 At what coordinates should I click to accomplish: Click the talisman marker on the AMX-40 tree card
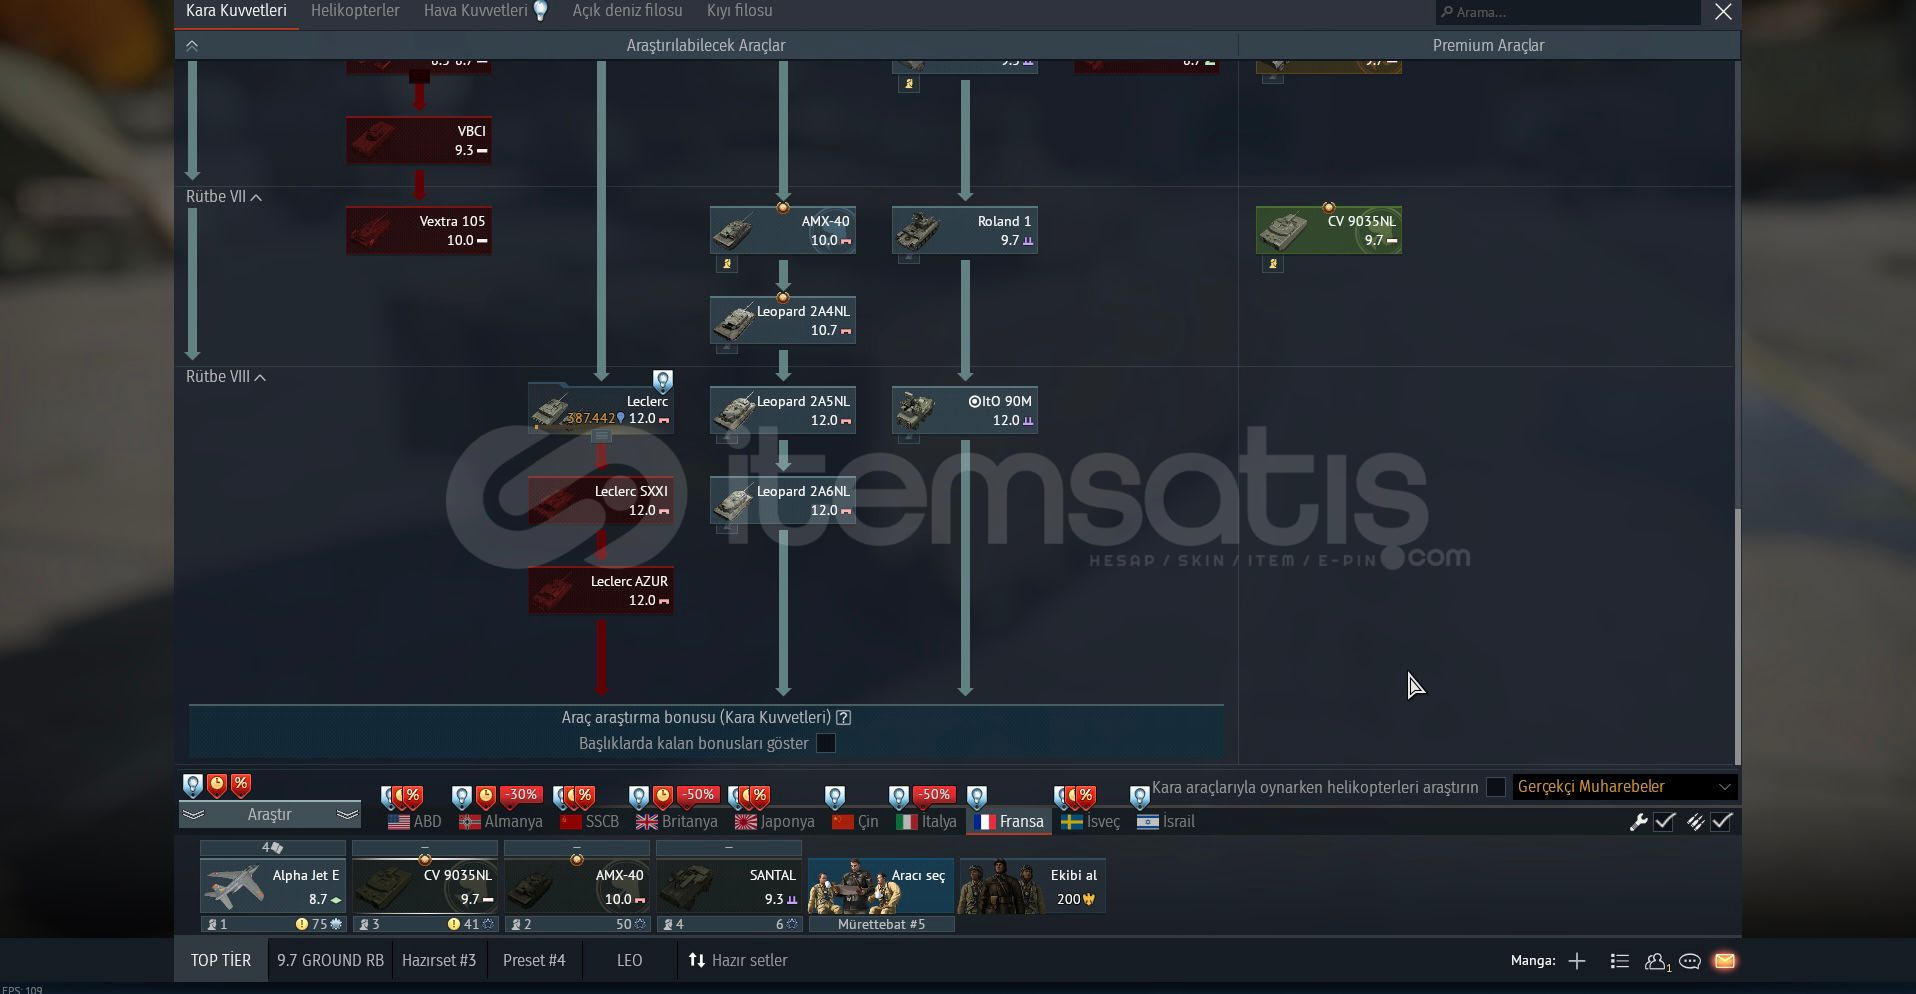click(x=783, y=208)
